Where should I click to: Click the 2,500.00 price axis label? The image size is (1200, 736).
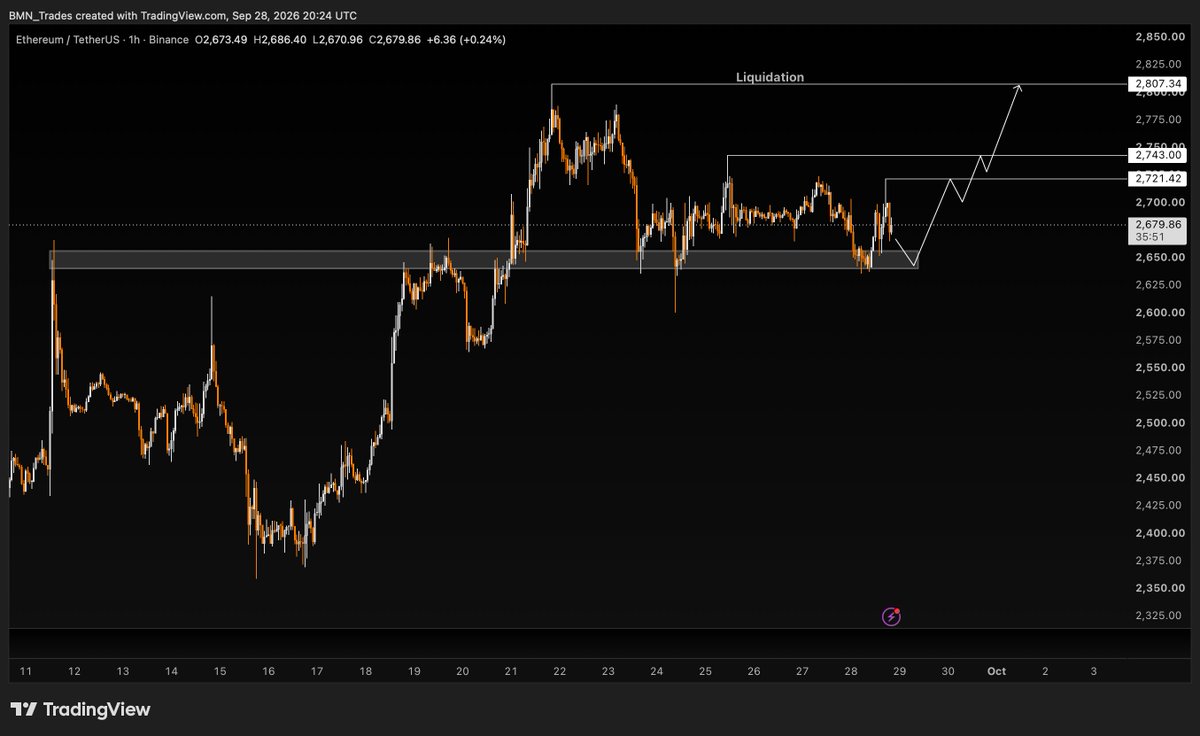pyautogui.click(x=1159, y=422)
